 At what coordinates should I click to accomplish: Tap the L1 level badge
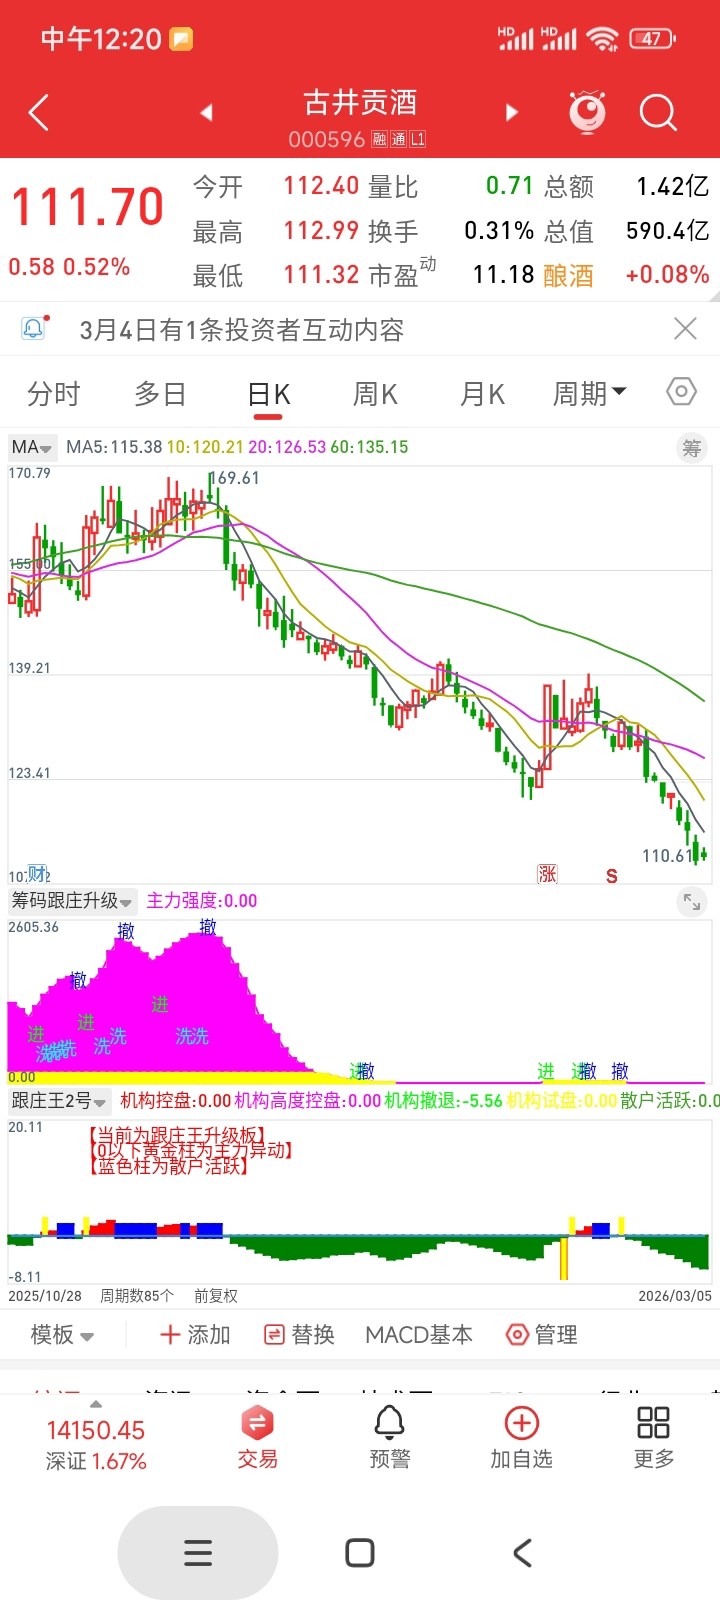tap(417, 139)
